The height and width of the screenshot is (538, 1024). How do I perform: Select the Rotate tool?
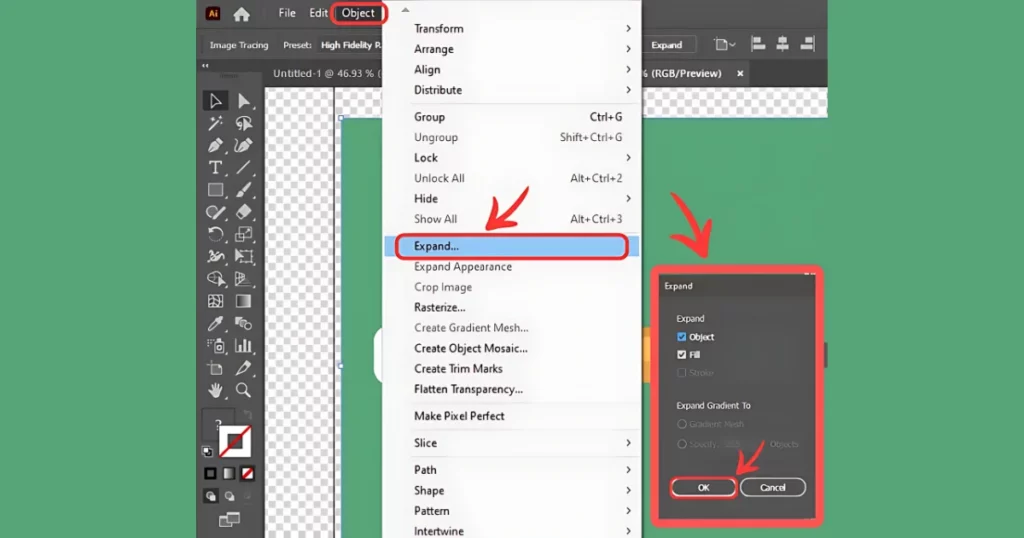click(x=216, y=234)
